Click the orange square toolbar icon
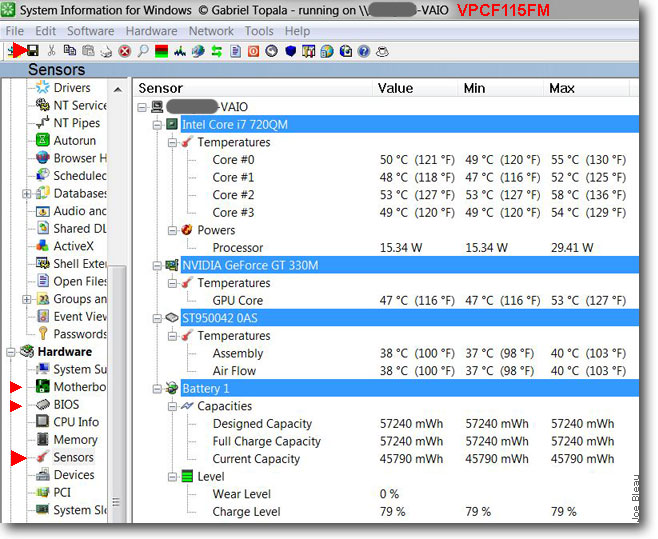 (253, 52)
